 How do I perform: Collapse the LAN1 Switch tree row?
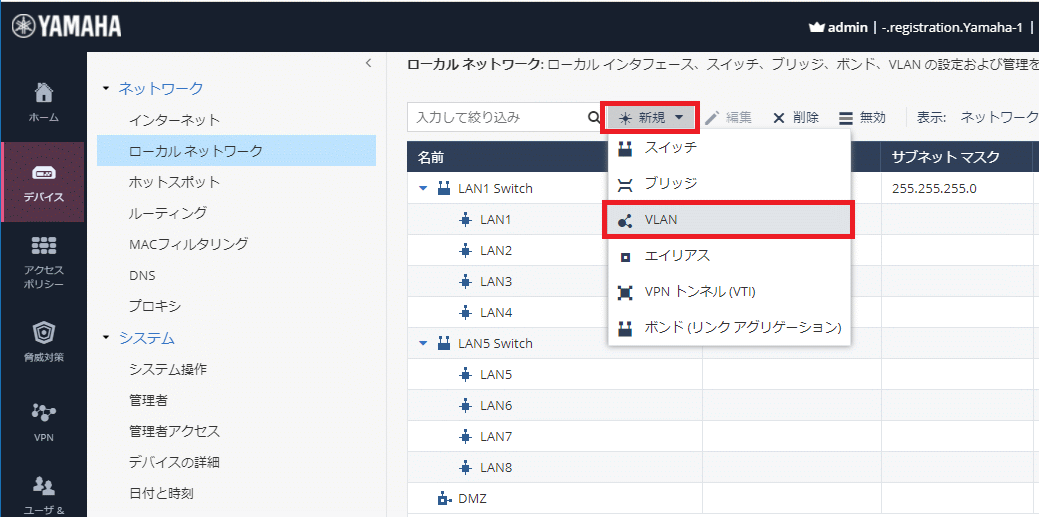[x=423, y=189]
